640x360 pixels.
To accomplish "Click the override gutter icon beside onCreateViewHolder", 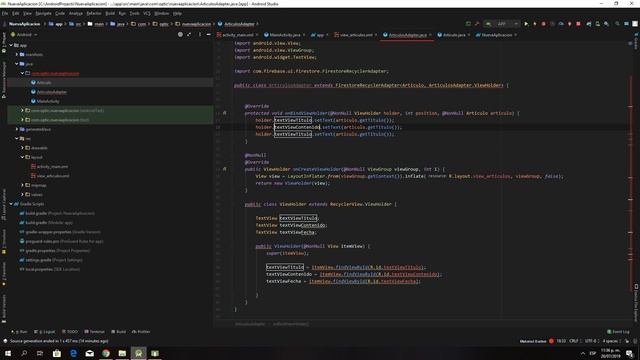I will (x=224, y=169).
